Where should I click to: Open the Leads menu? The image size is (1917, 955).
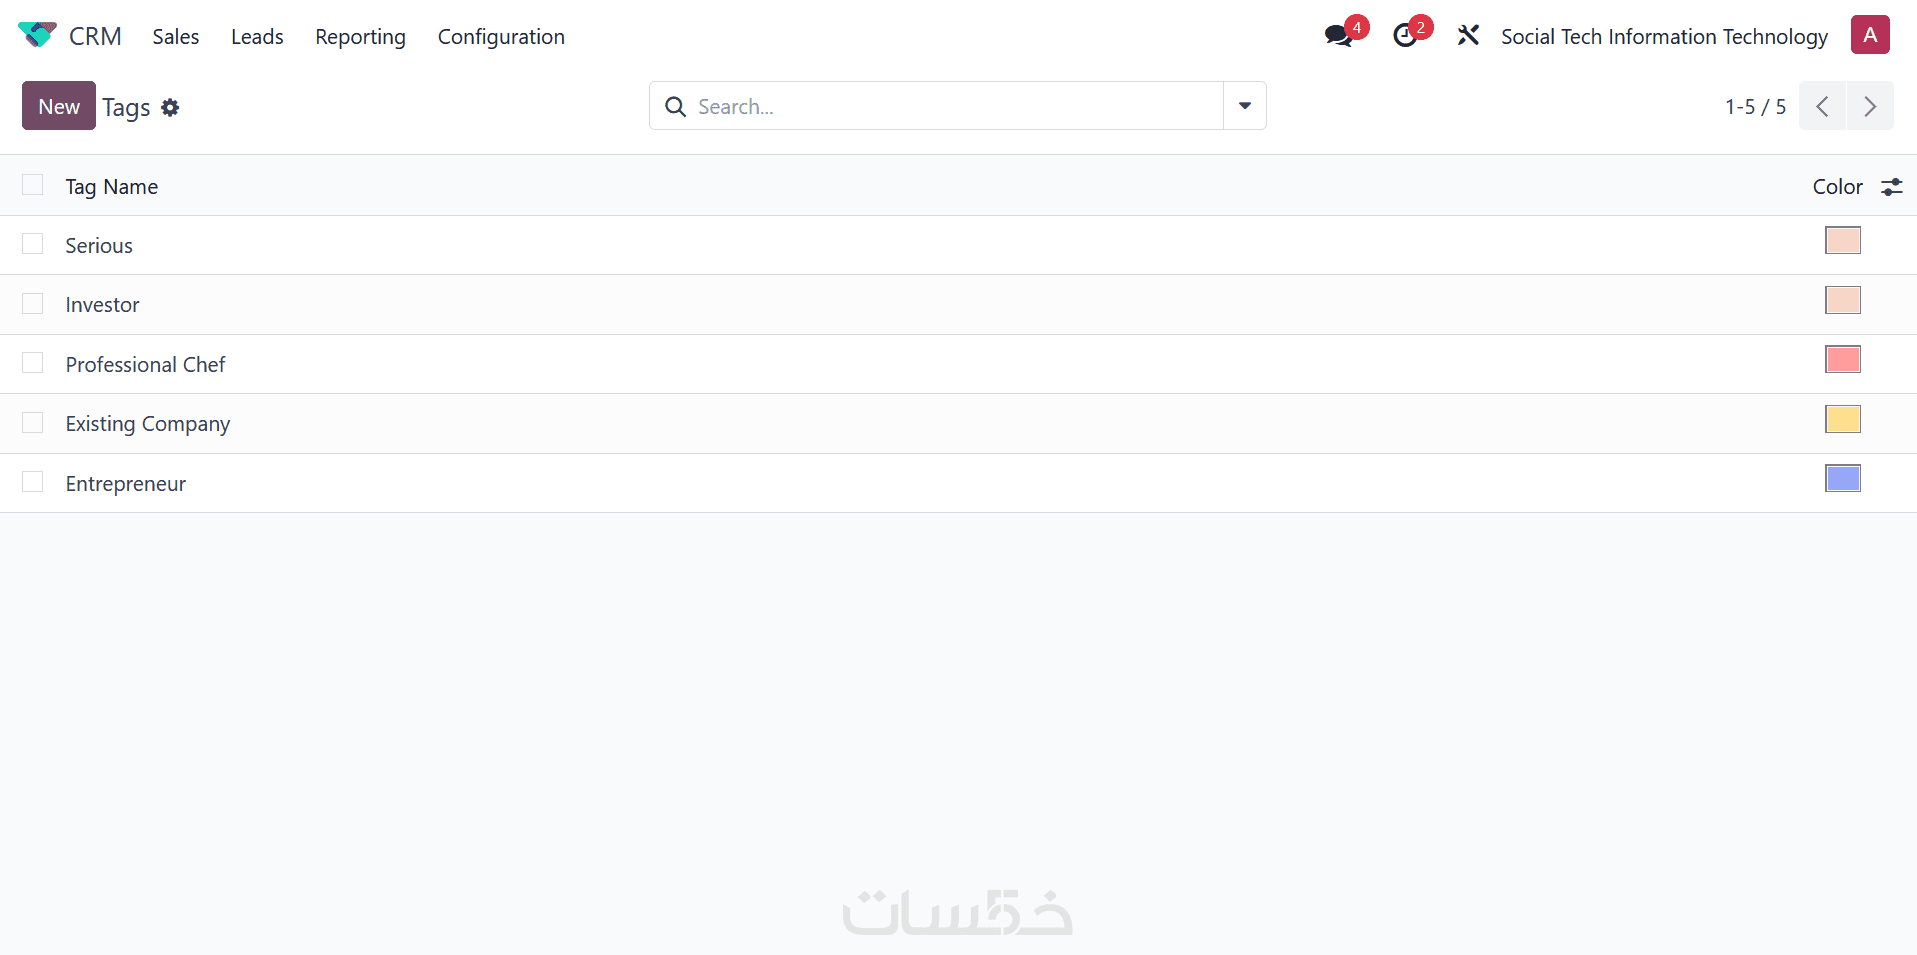point(257,37)
